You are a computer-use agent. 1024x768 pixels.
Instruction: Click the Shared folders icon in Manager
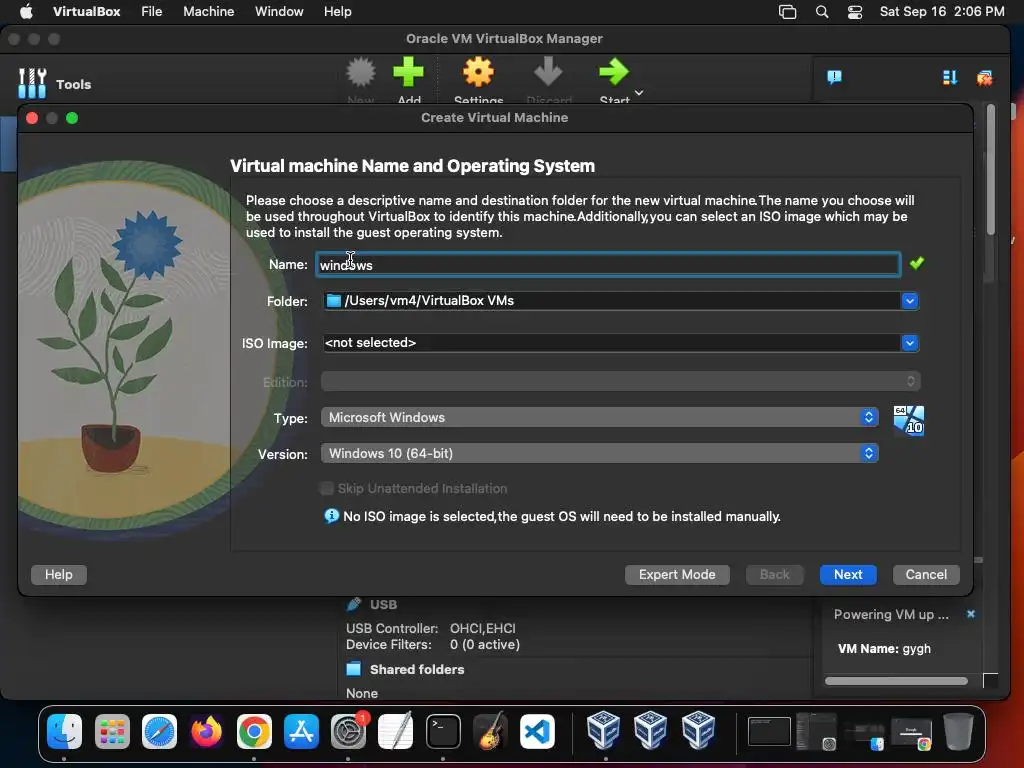pyautogui.click(x=353, y=669)
